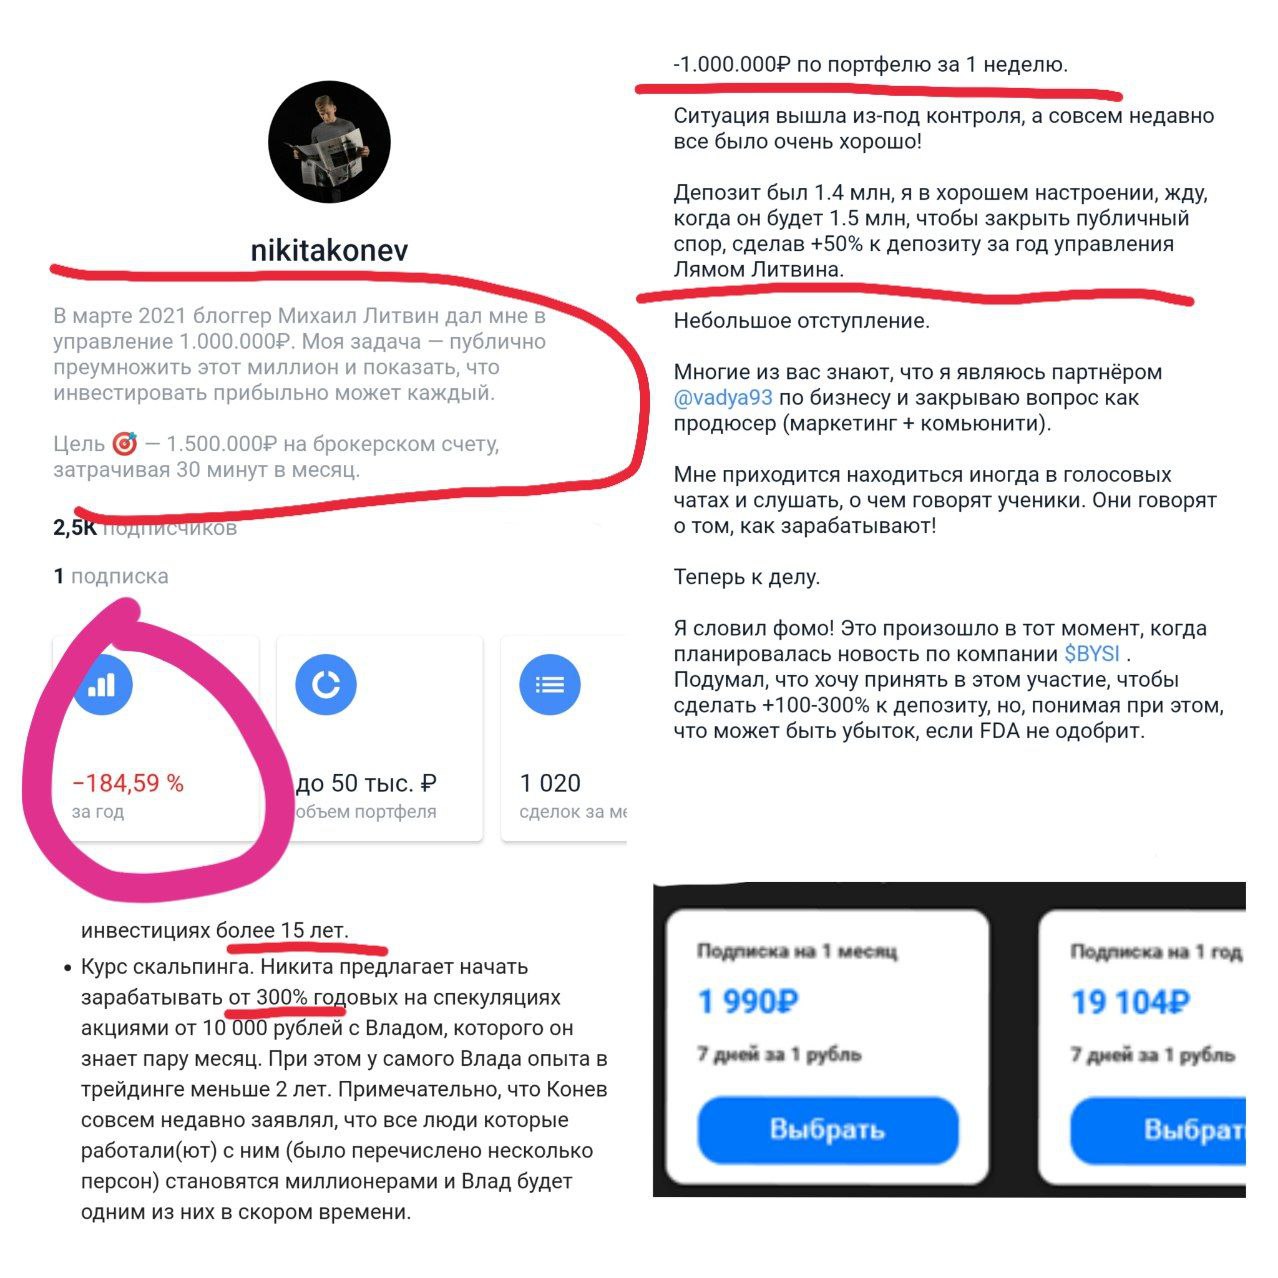Click the target emoji next to Цель
The height and width of the screenshot is (1278, 1278).
pyautogui.click(x=124, y=444)
